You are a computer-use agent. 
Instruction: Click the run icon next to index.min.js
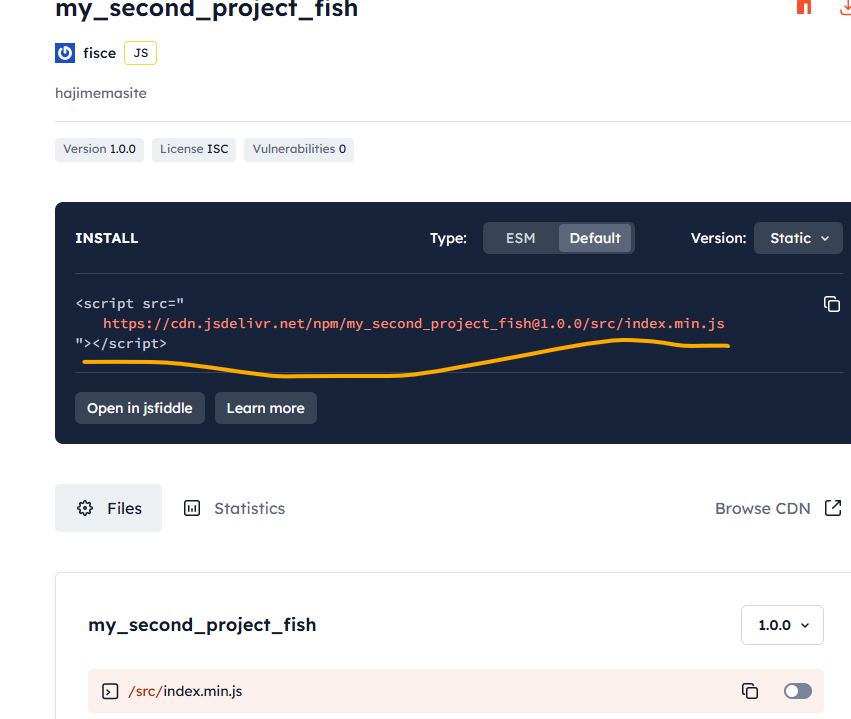(x=109, y=691)
